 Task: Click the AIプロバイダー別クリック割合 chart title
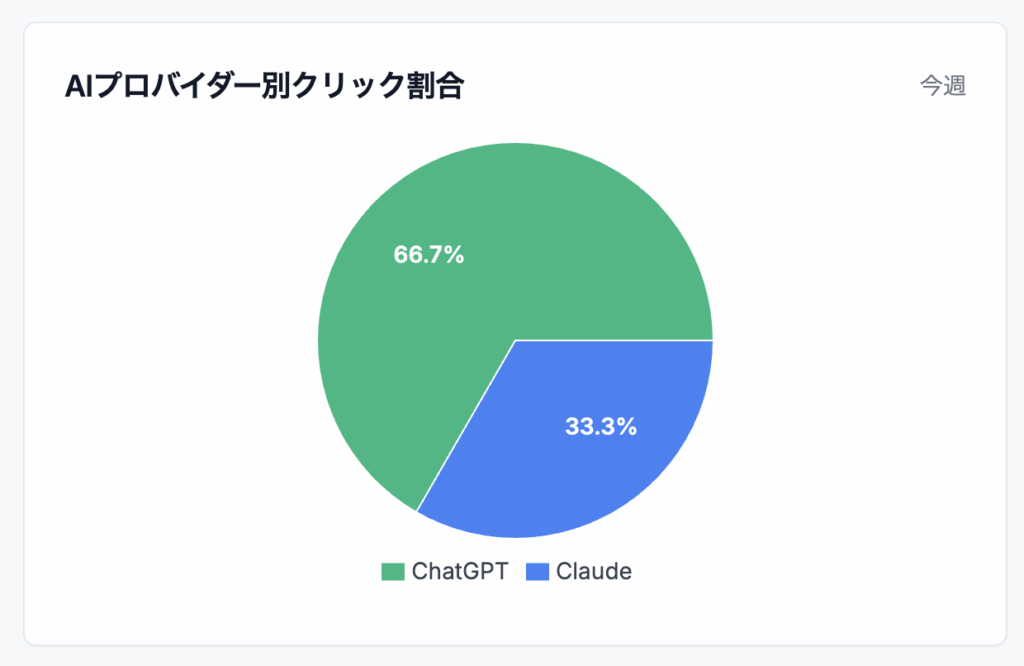pyautogui.click(x=264, y=86)
